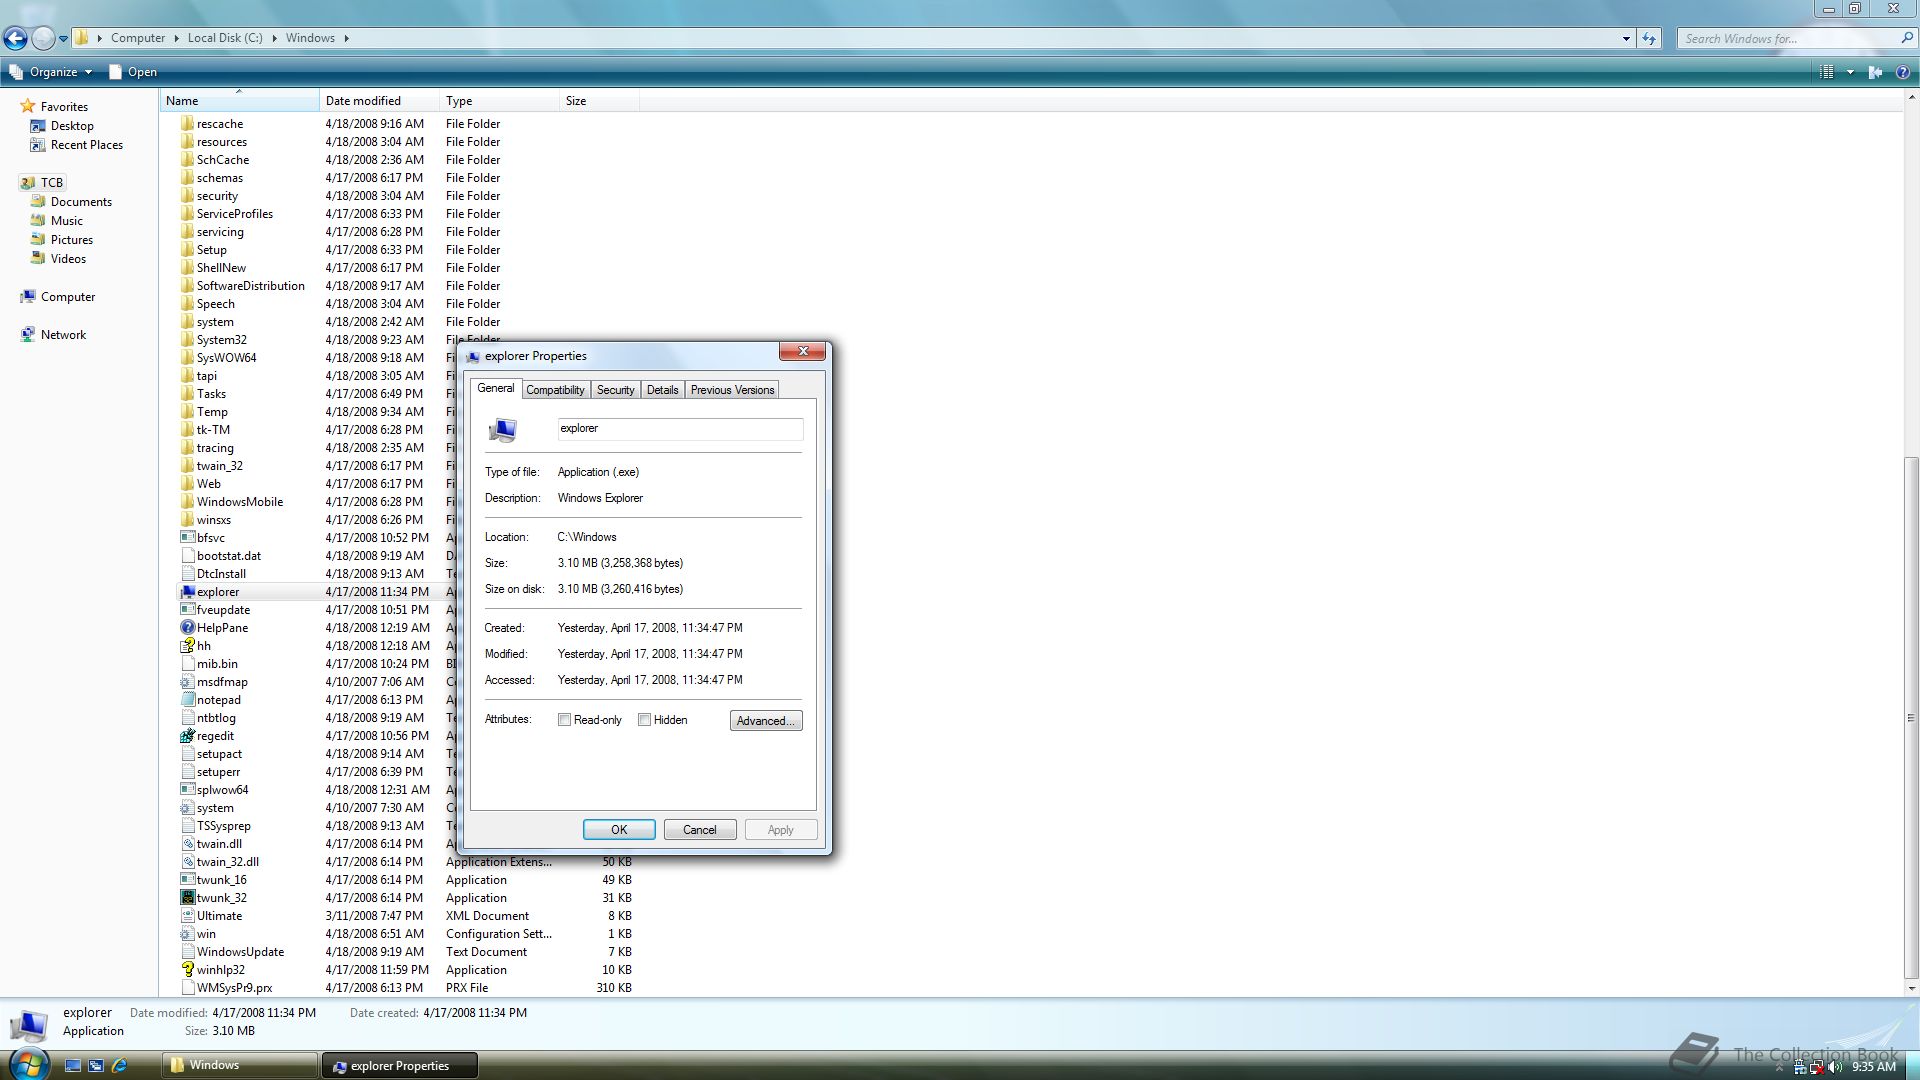
Task: Click Cancel in explorer Properties
Action: click(700, 830)
